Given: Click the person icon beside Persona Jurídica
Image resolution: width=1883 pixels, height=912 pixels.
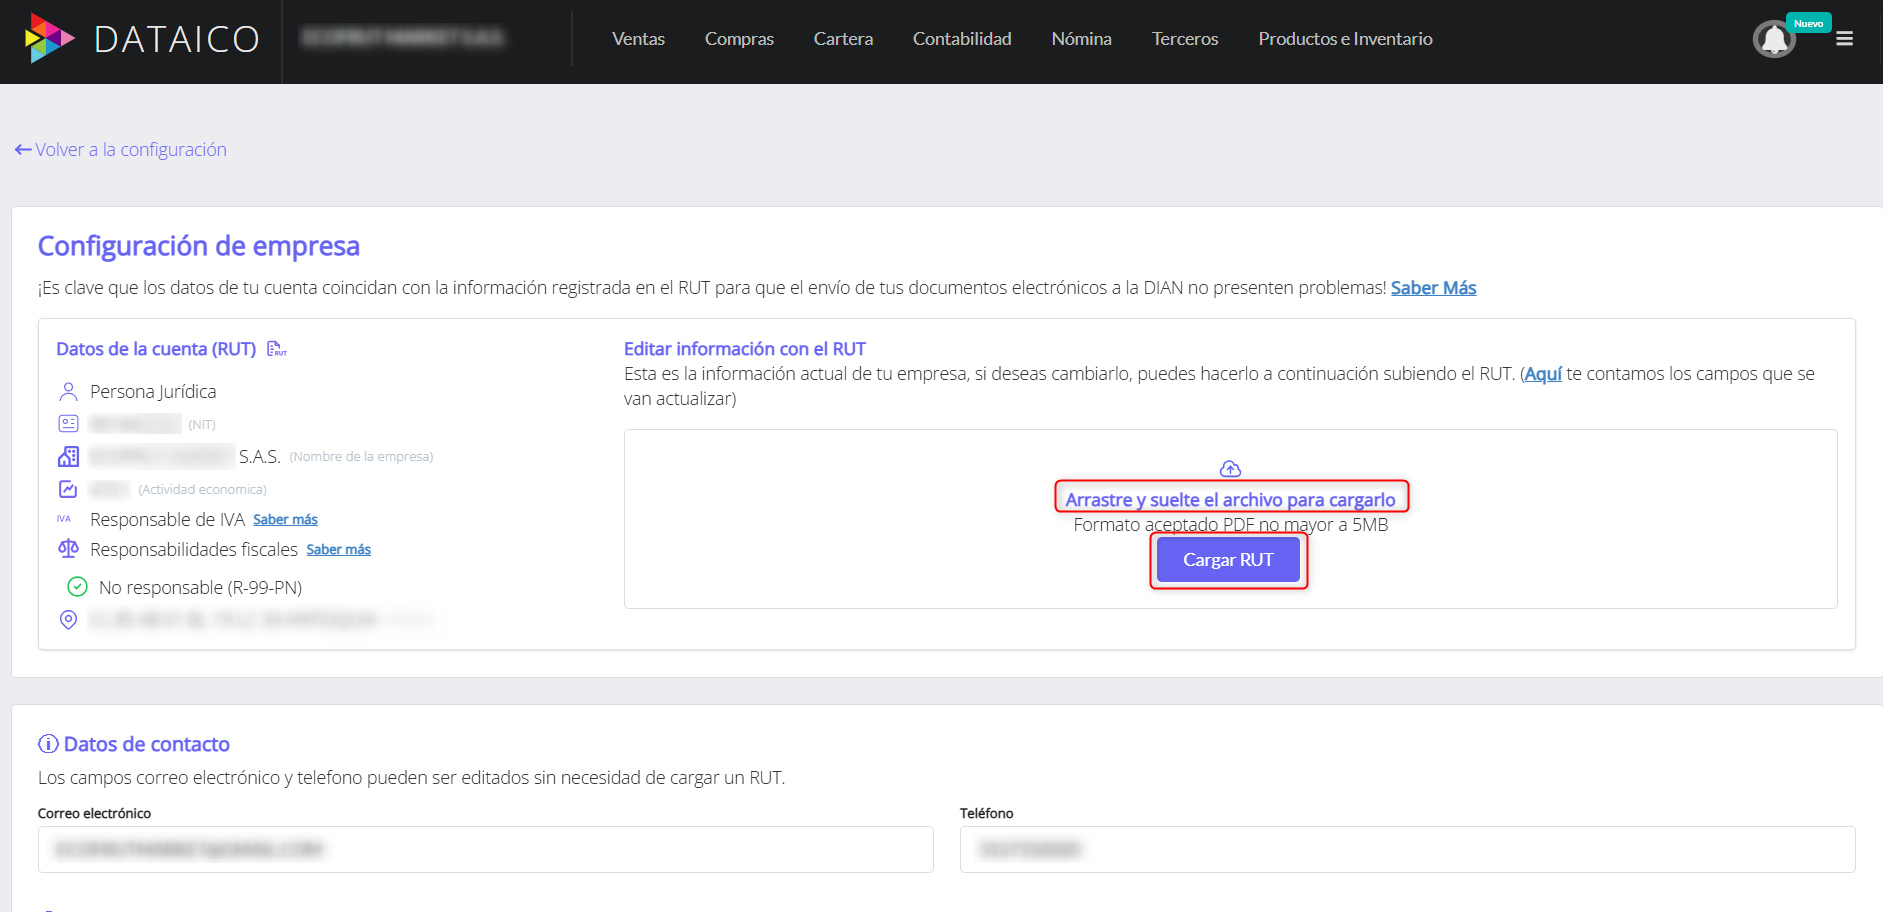Looking at the screenshot, I should tap(68, 391).
